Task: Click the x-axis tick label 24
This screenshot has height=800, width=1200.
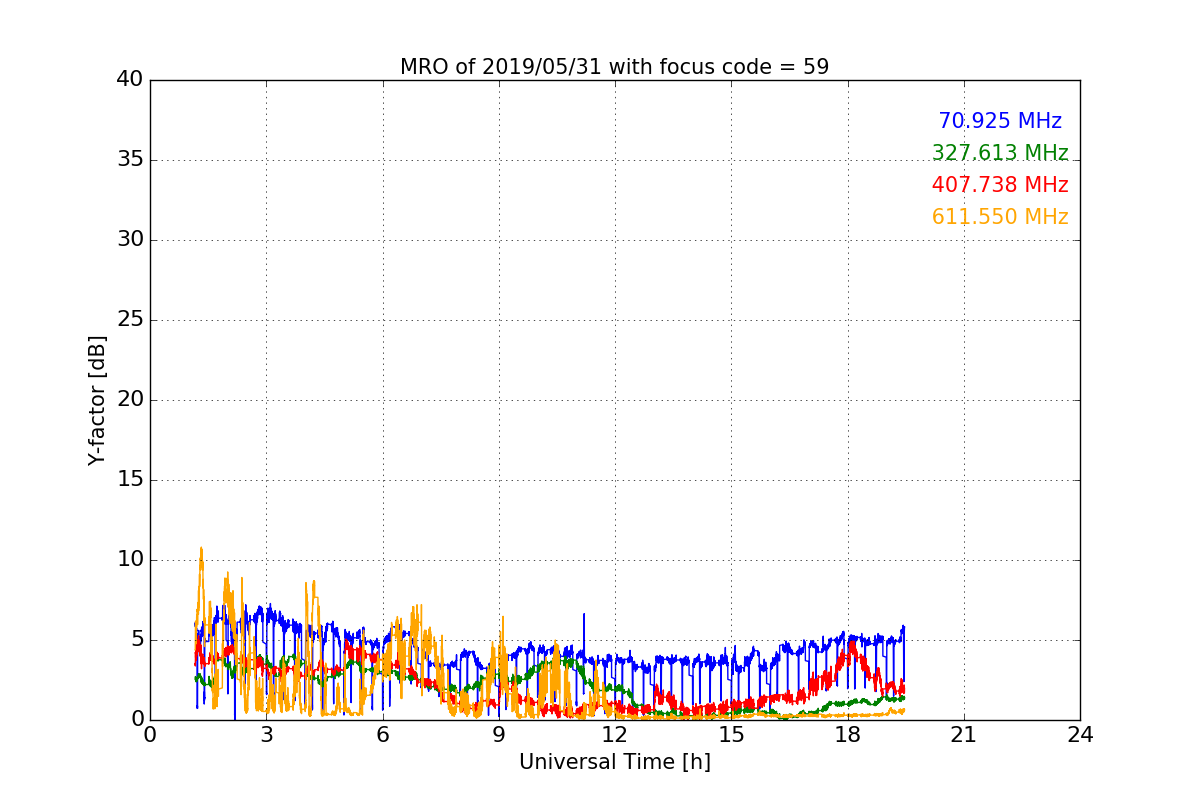Action: point(1080,734)
